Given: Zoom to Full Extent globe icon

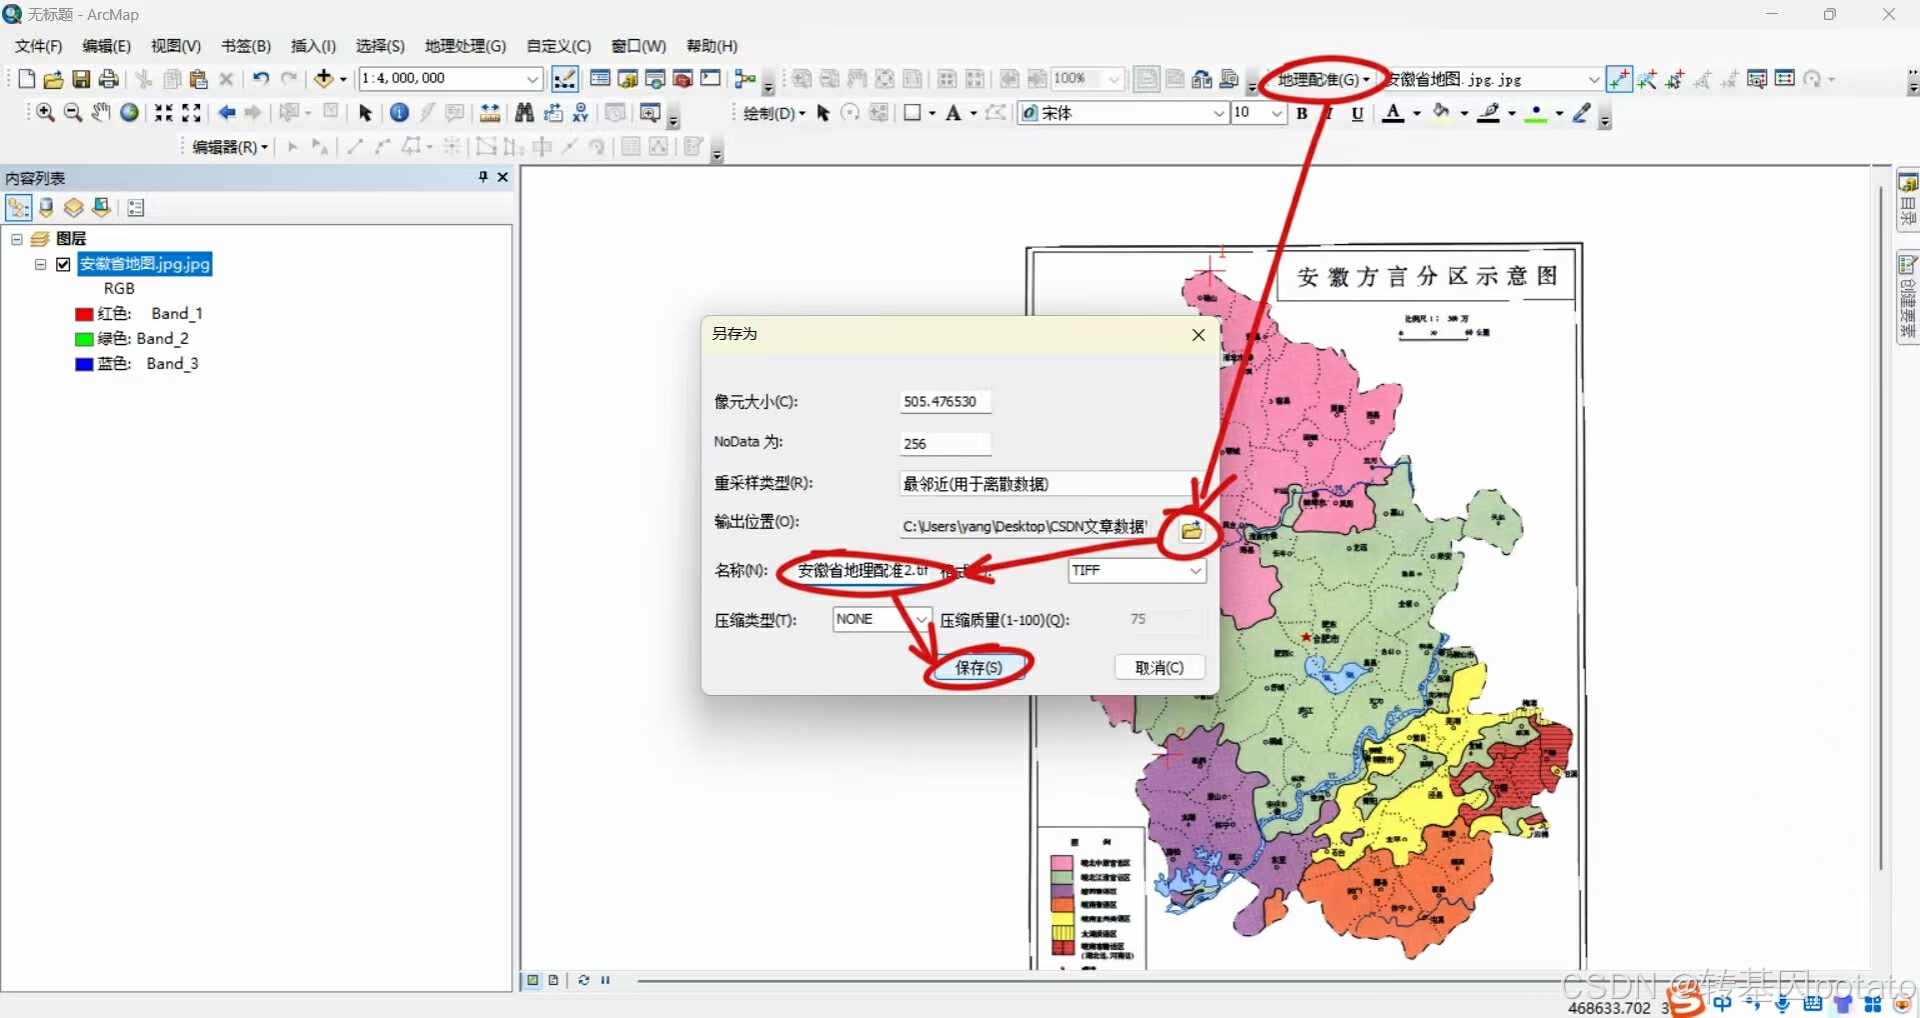Looking at the screenshot, I should (129, 113).
